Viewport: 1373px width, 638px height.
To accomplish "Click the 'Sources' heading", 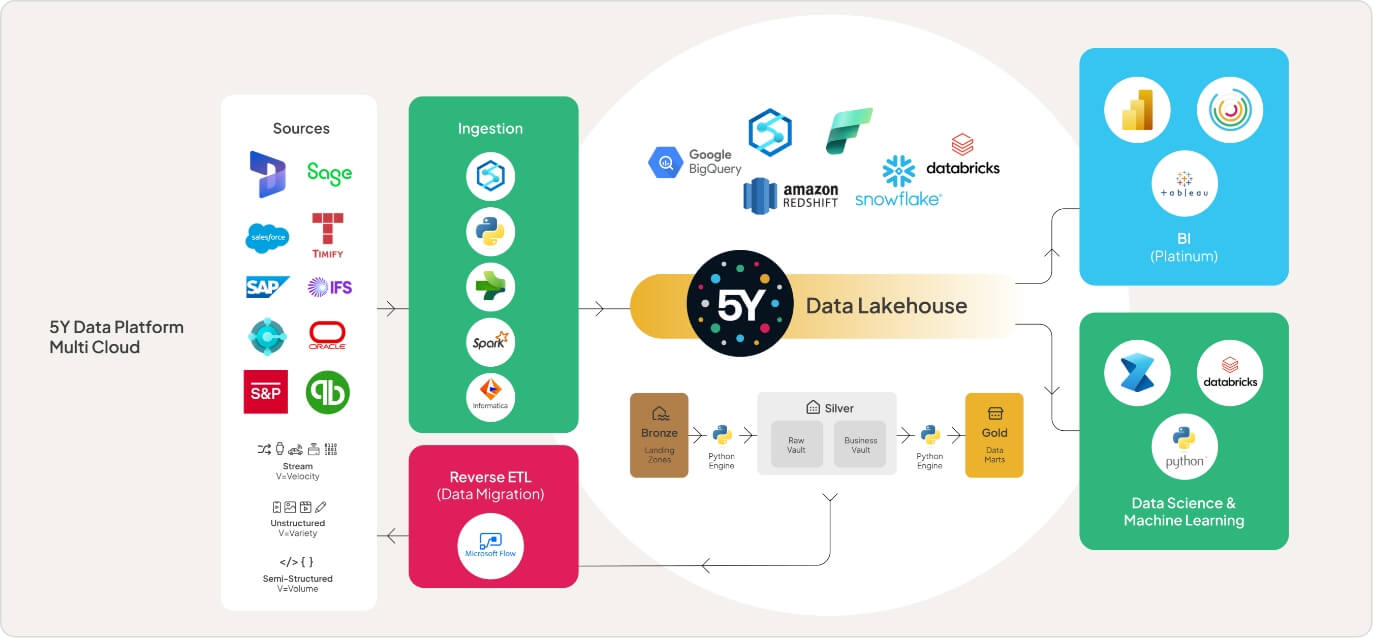I will [x=301, y=128].
